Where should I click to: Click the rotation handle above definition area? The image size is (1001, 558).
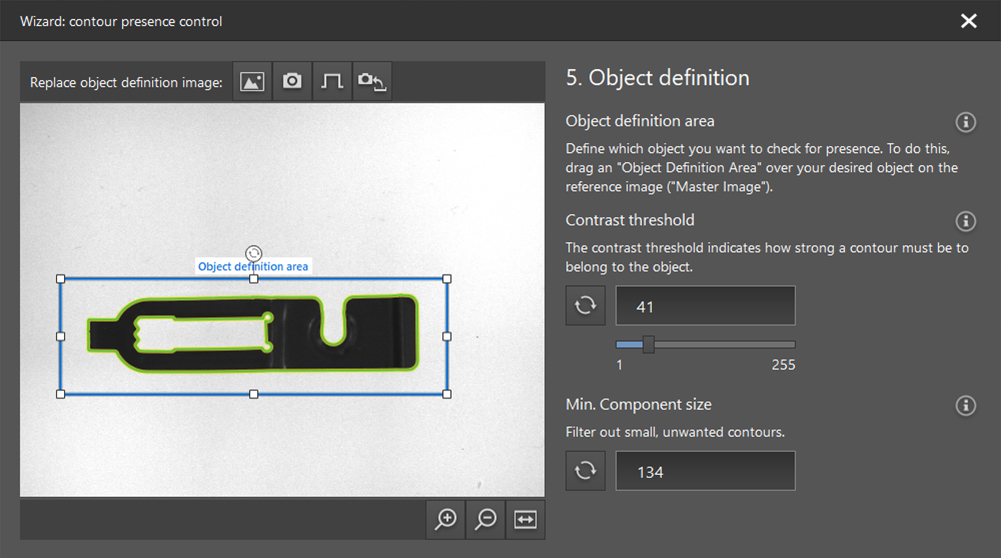click(254, 253)
